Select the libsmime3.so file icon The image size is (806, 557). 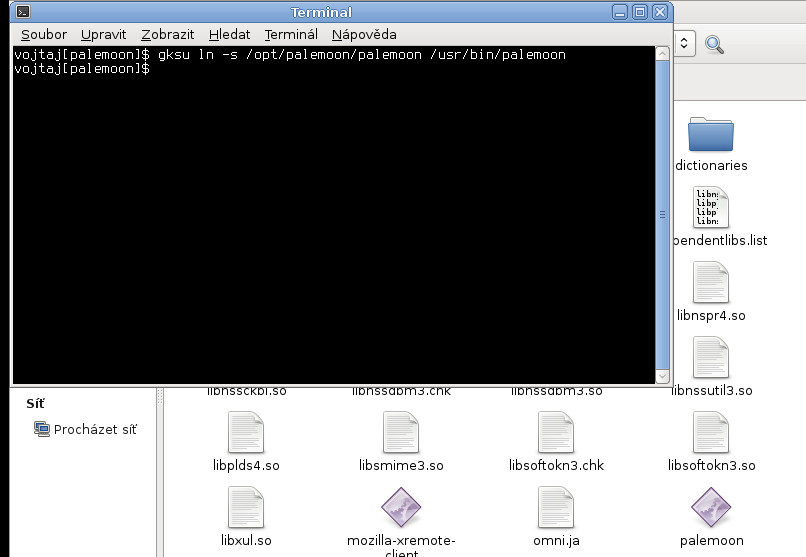pyautogui.click(x=401, y=432)
